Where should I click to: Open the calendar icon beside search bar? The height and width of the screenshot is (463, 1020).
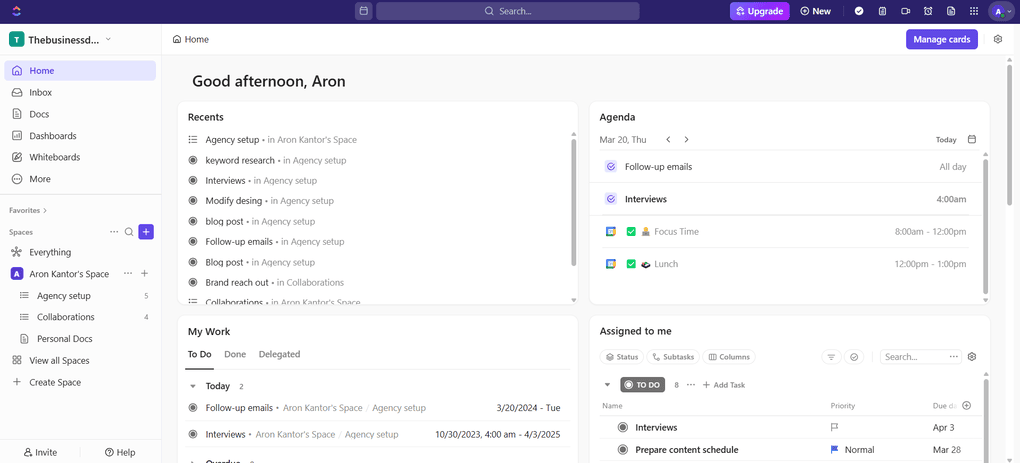click(x=364, y=11)
